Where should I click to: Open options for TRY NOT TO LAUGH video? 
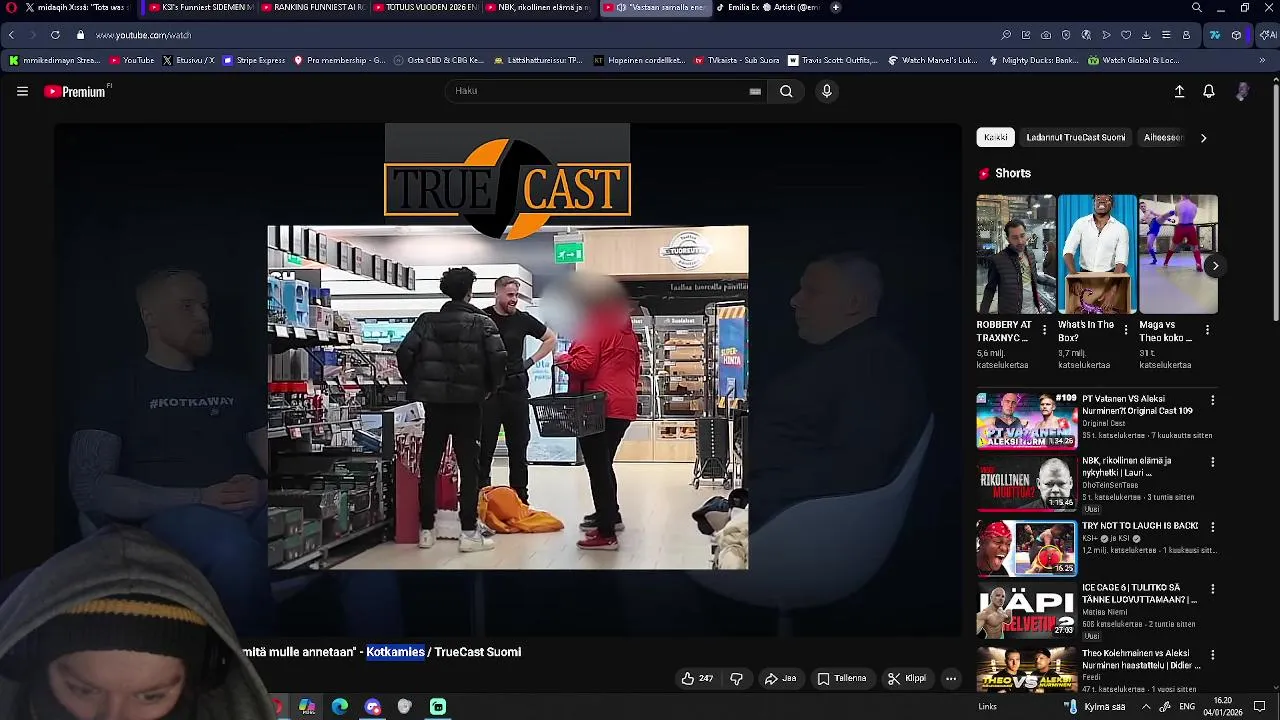[1212, 526]
